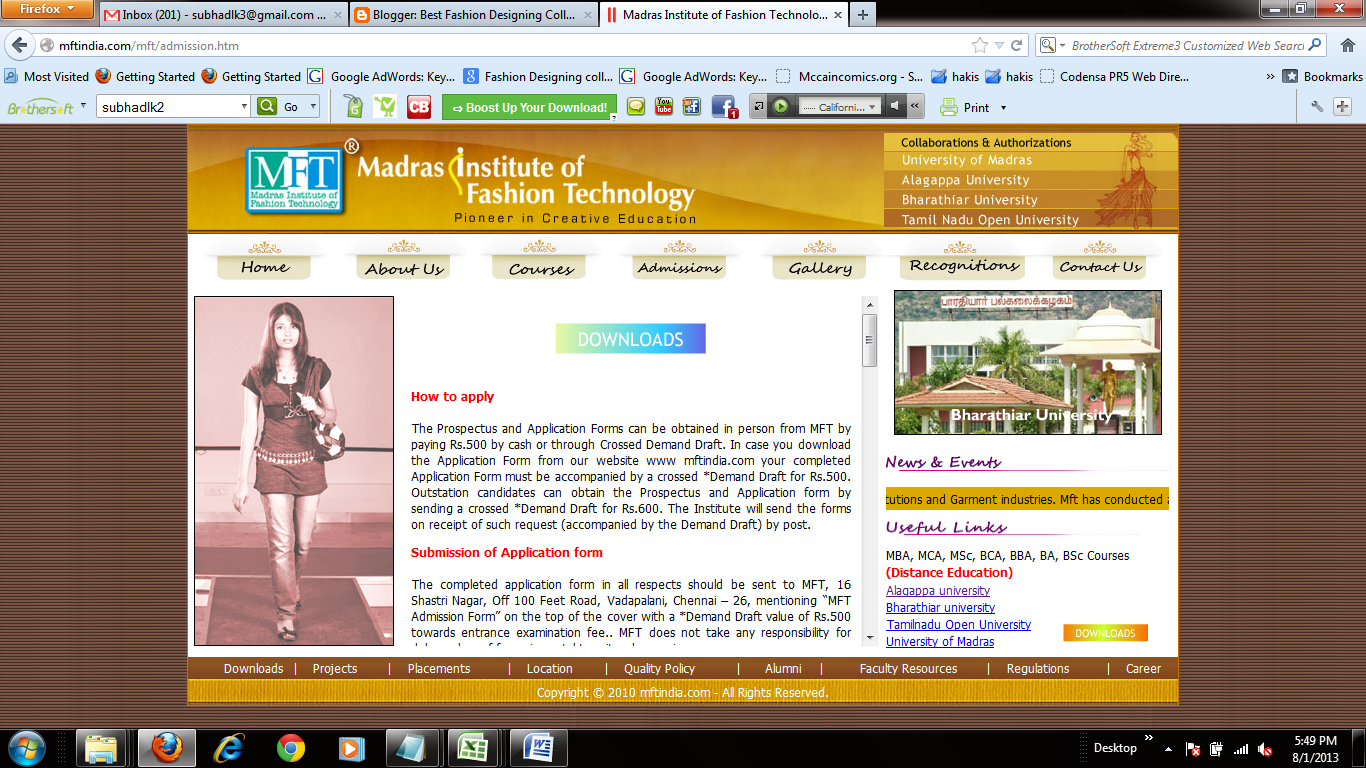This screenshot has height=768, width=1366.
Task: Open the subhadlk2 search combo dropdown
Action: [244, 107]
